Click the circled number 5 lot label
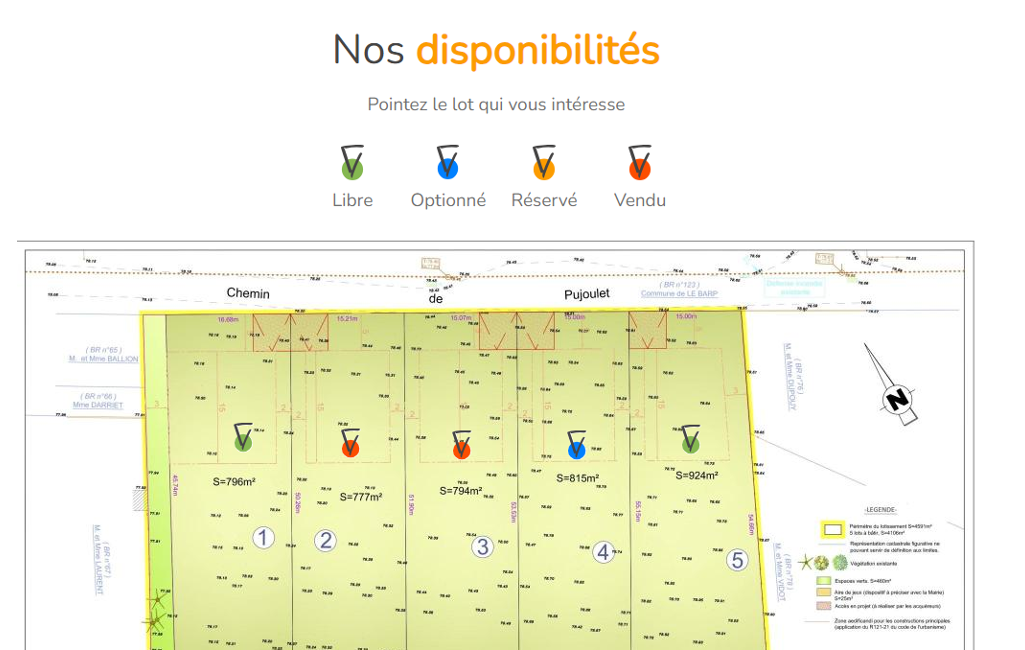 point(737,560)
